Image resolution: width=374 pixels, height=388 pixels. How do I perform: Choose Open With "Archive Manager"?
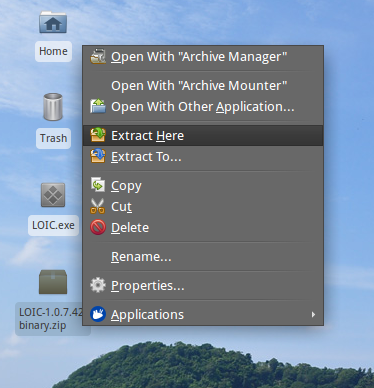tap(203, 57)
